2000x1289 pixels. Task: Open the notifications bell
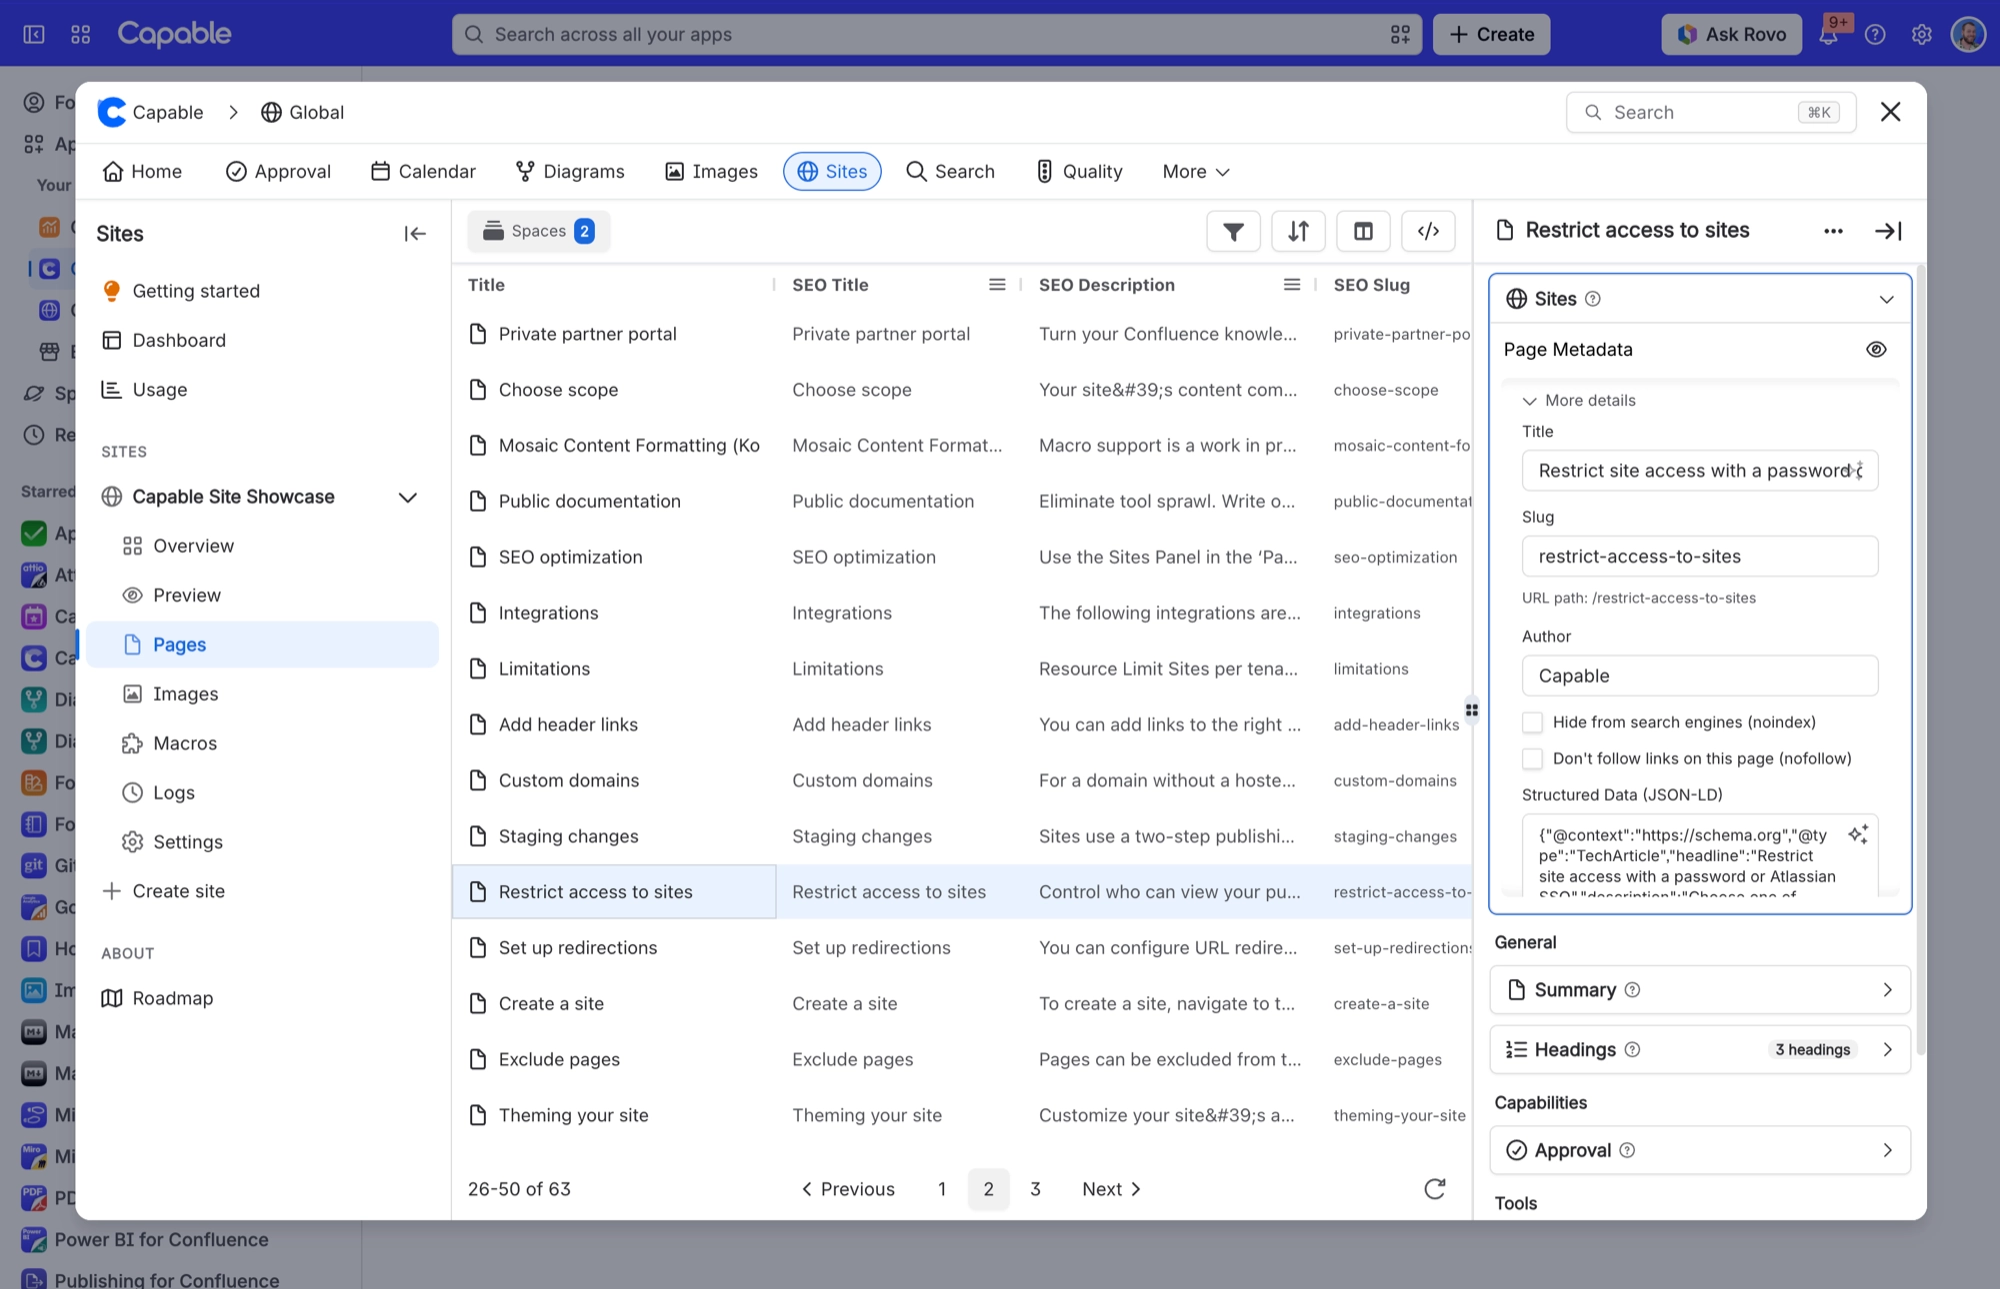[x=1828, y=34]
